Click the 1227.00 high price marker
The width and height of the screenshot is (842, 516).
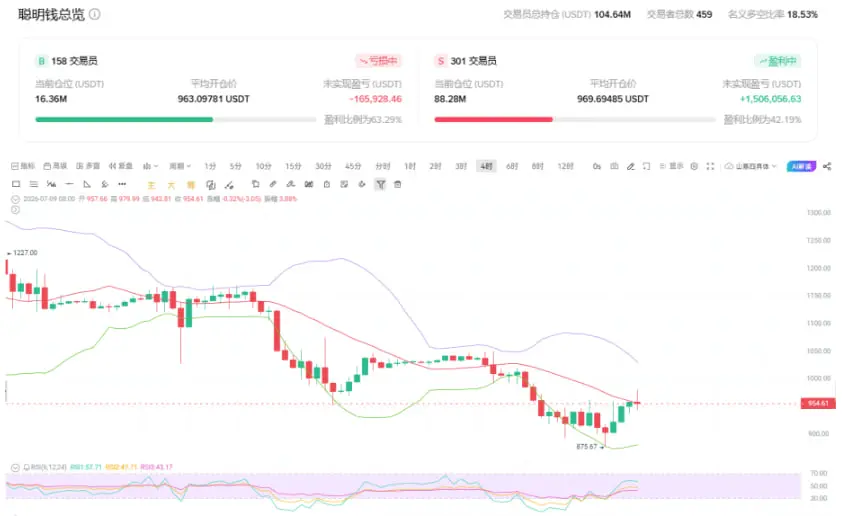tap(22, 252)
